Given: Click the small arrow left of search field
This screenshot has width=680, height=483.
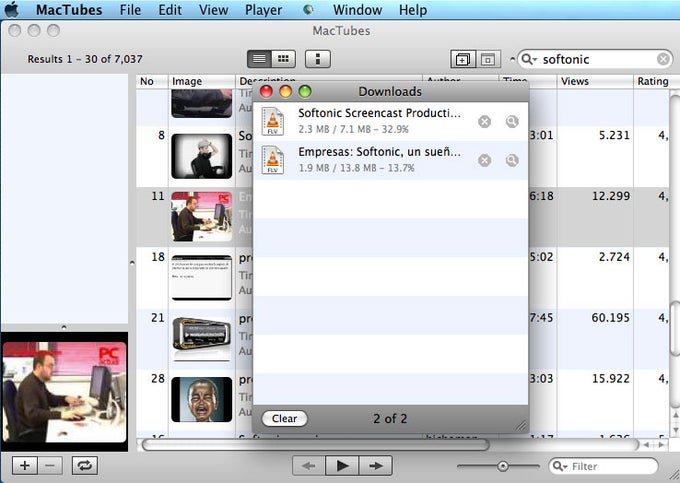Looking at the screenshot, I should [x=512, y=59].
